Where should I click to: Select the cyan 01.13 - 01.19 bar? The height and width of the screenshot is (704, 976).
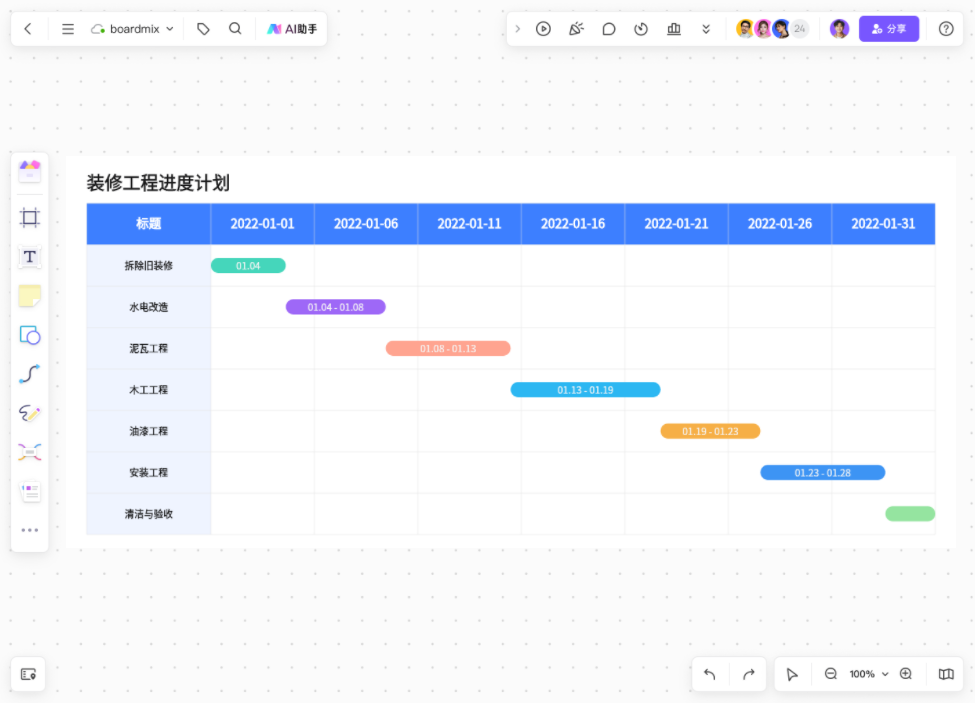pyautogui.click(x=585, y=390)
